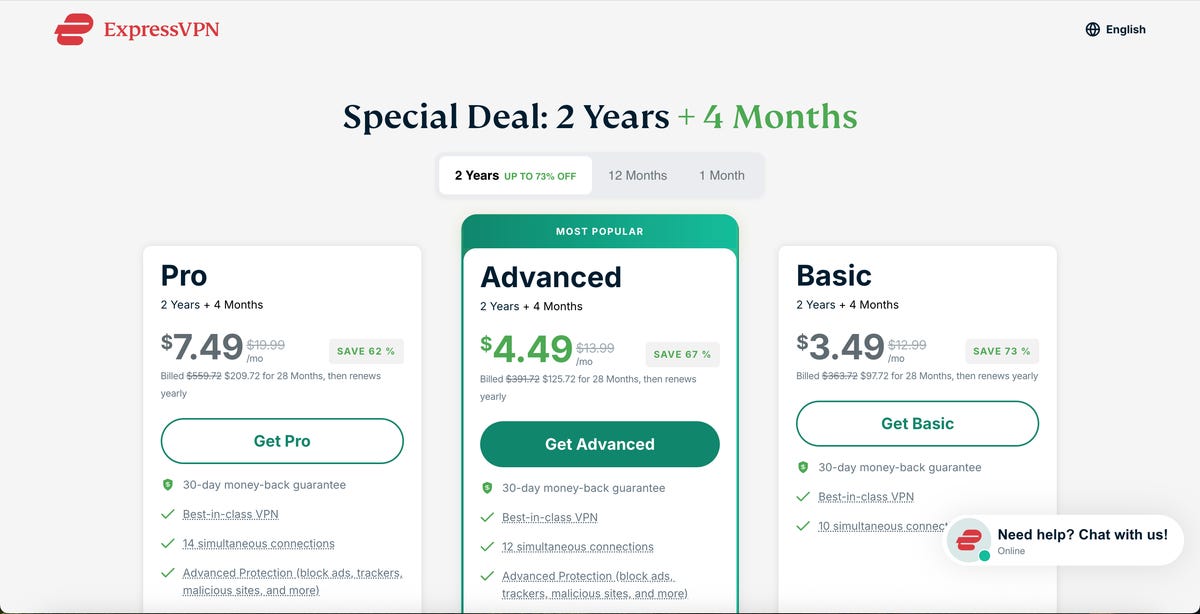Select the 2 Years billing tab
Screen dimensions: 1200x614
point(515,175)
